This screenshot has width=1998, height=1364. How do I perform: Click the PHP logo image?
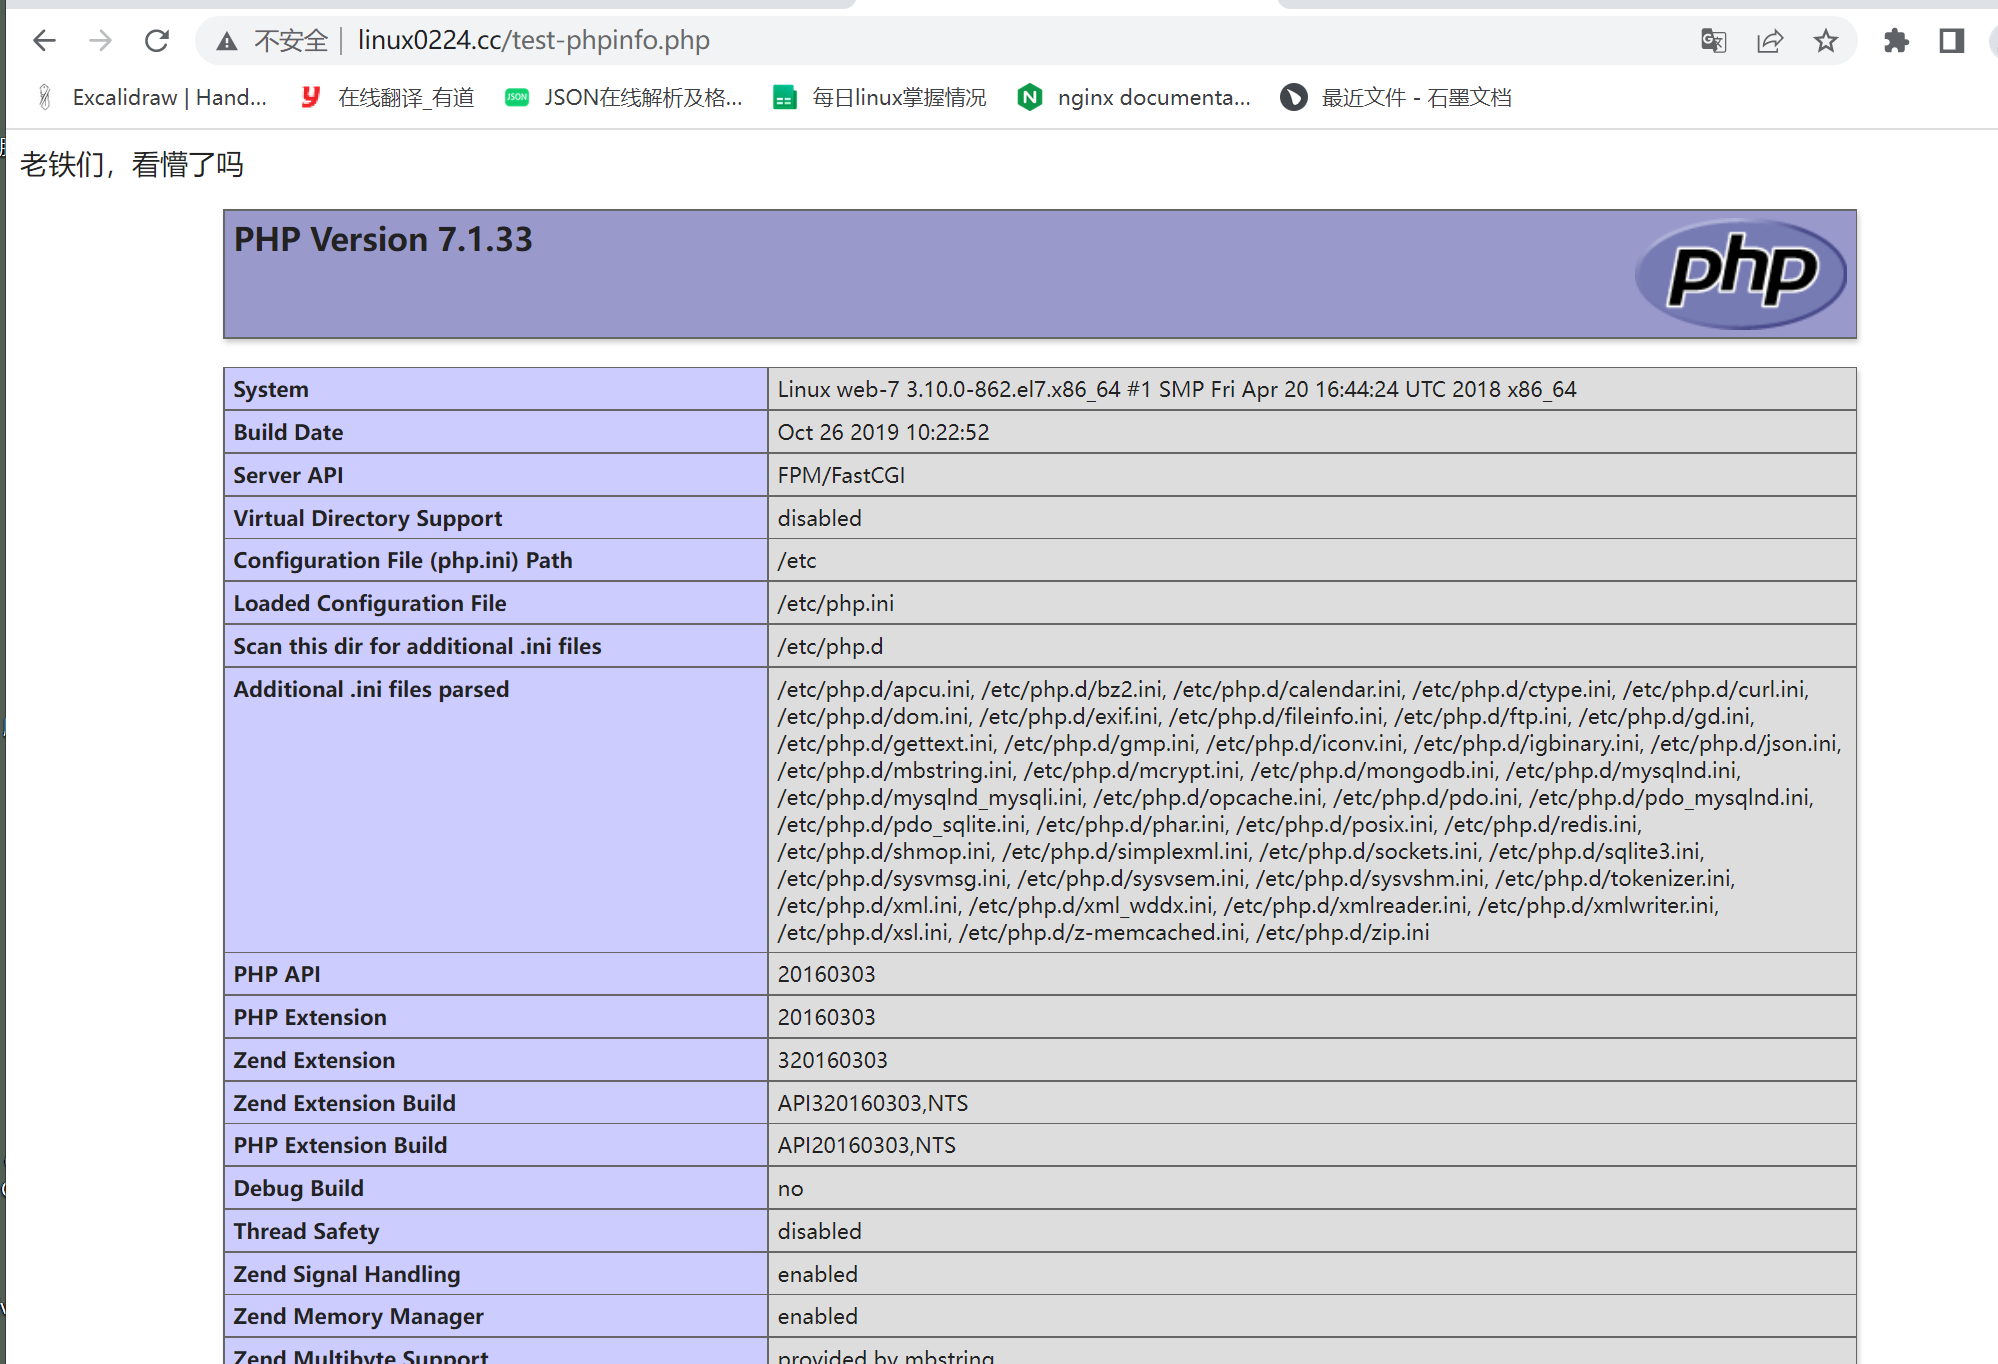click(x=1740, y=273)
